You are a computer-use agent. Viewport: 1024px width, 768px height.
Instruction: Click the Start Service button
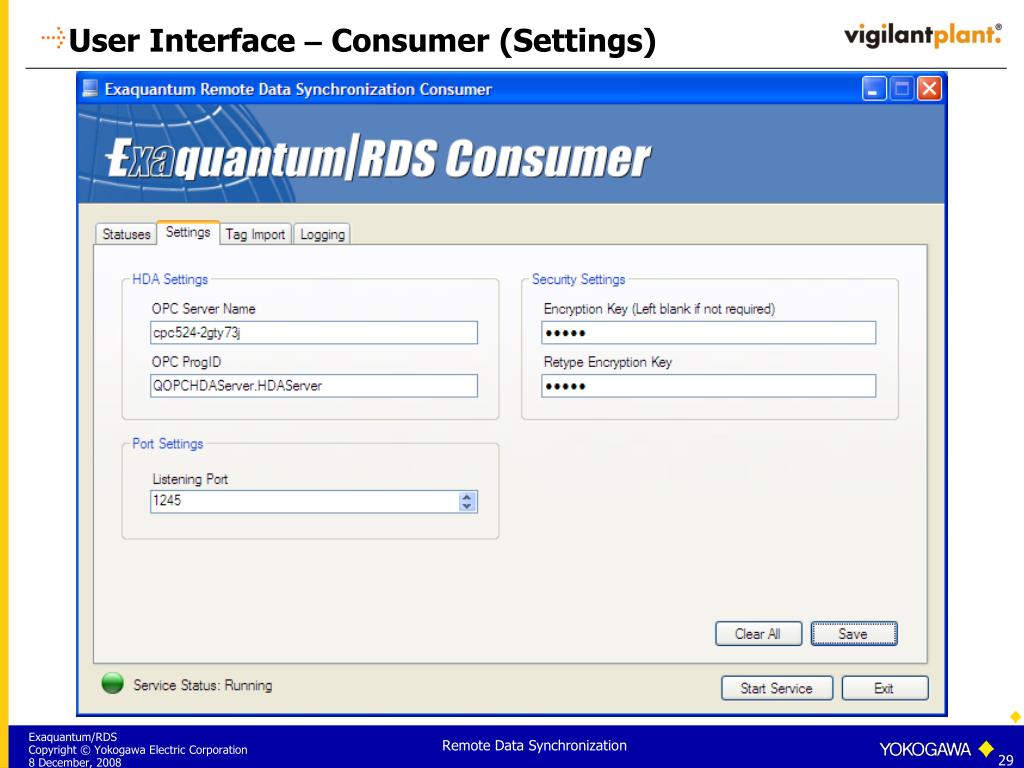[x=776, y=688]
